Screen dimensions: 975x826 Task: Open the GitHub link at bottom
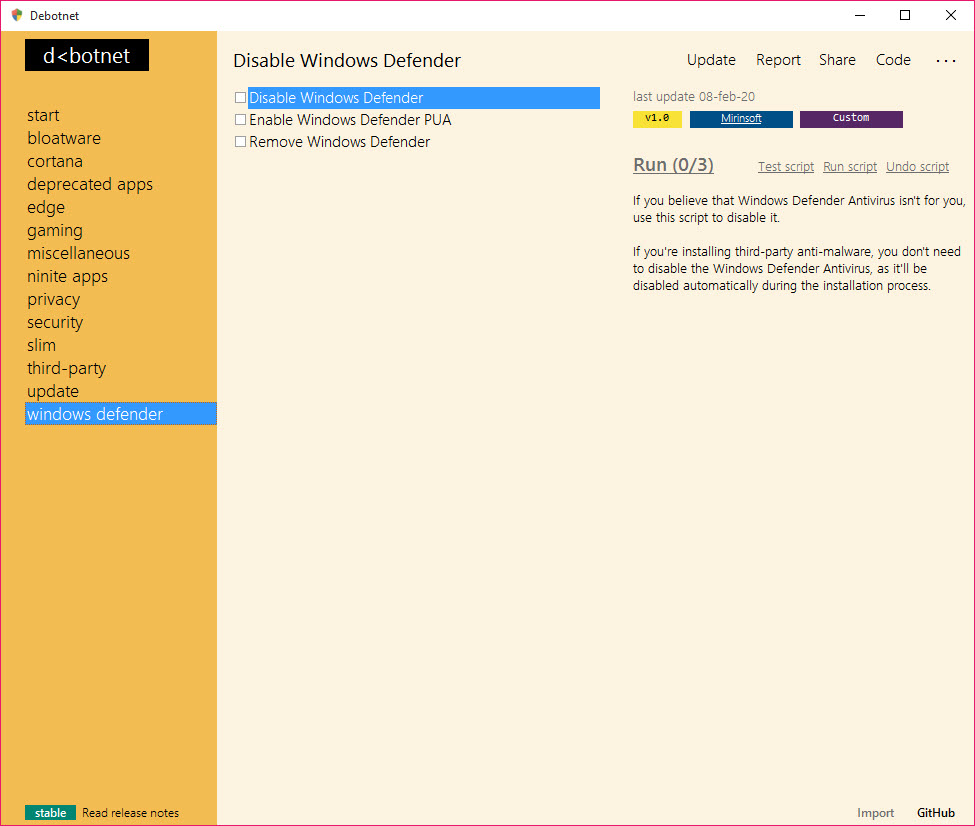(x=935, y=813)
